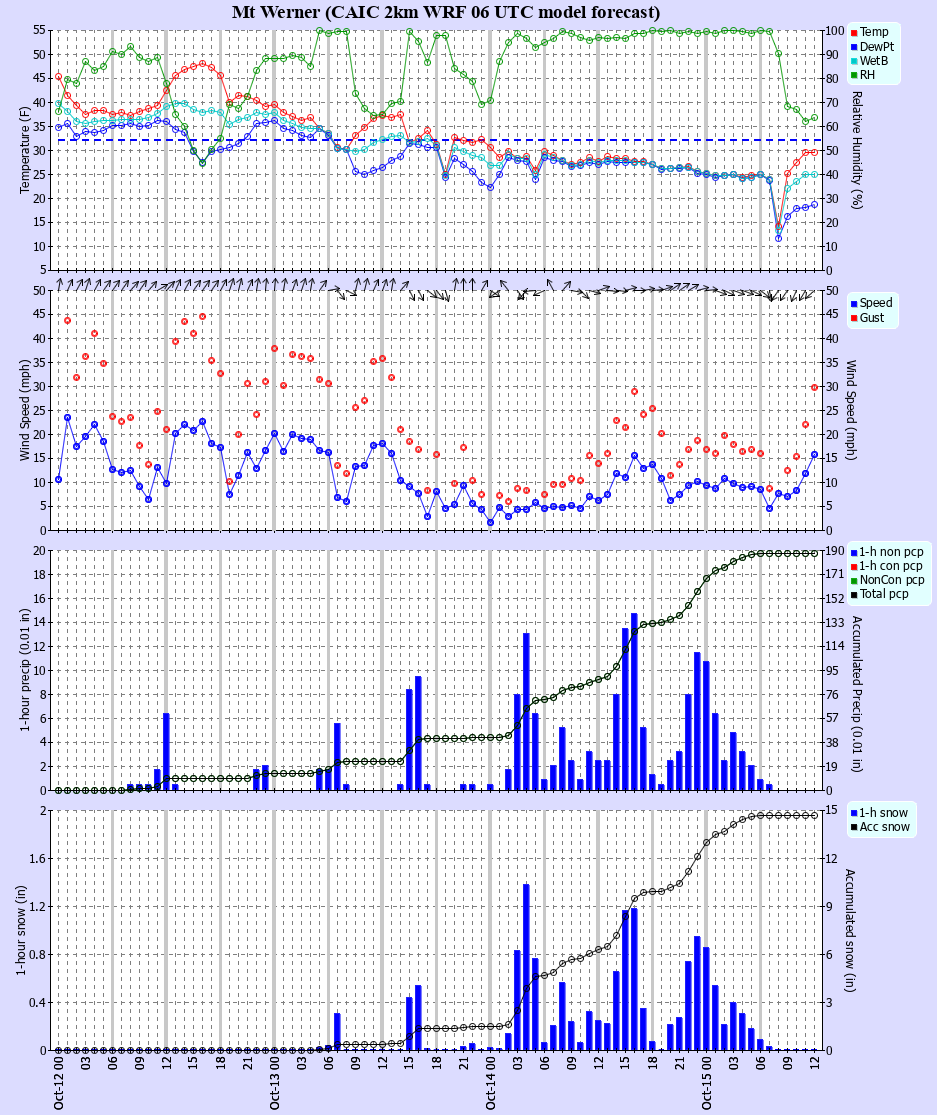Viewport: 937px width, 1115px height.
Task: Select the 'Gust' legend label
Action: tap(872, 317)
